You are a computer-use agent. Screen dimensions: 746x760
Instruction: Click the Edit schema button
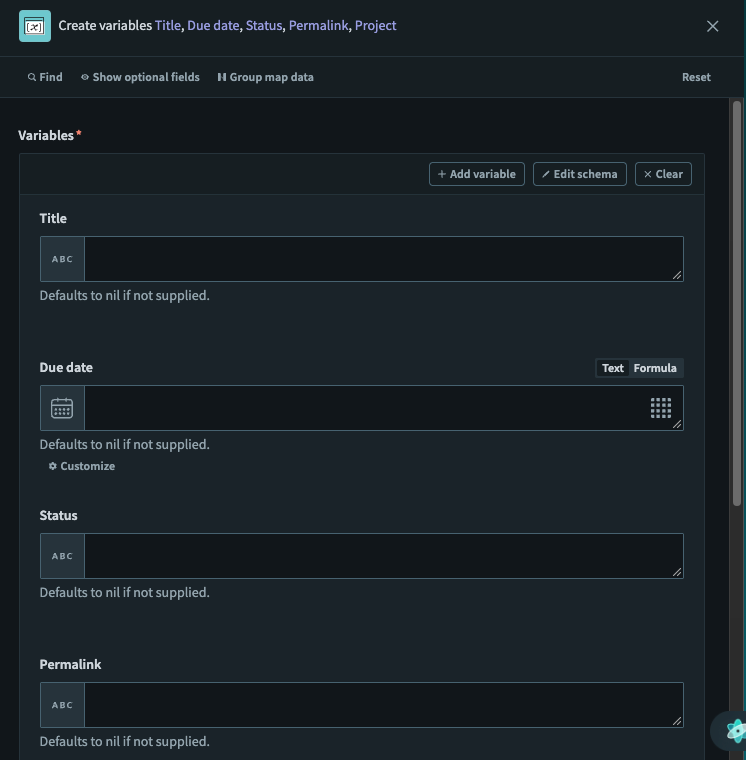pyautogui.click(x=580, y=174)
